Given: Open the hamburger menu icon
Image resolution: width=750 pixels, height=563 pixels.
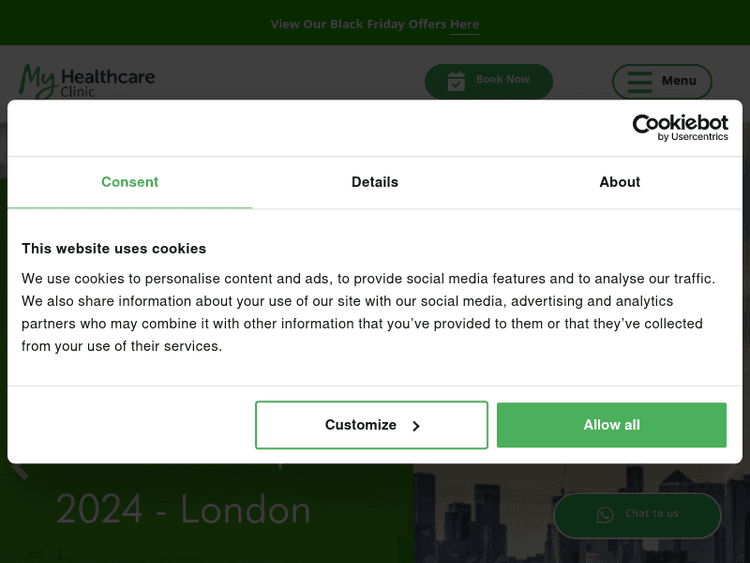Looking at the screenshot, I should point(640,82).
